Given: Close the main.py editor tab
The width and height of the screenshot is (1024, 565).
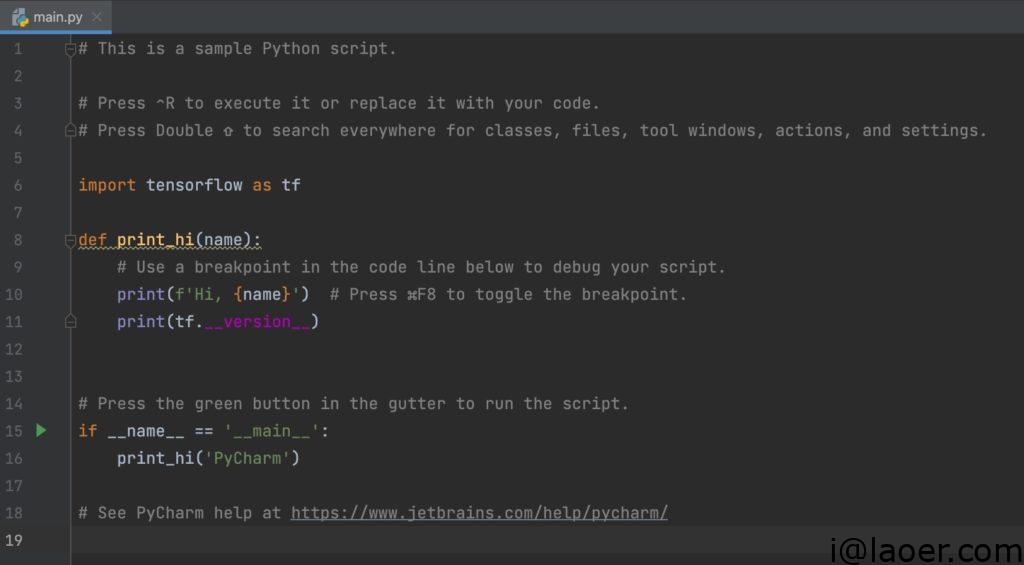Looking at the screenshot, I should click(x=96, y=17).
